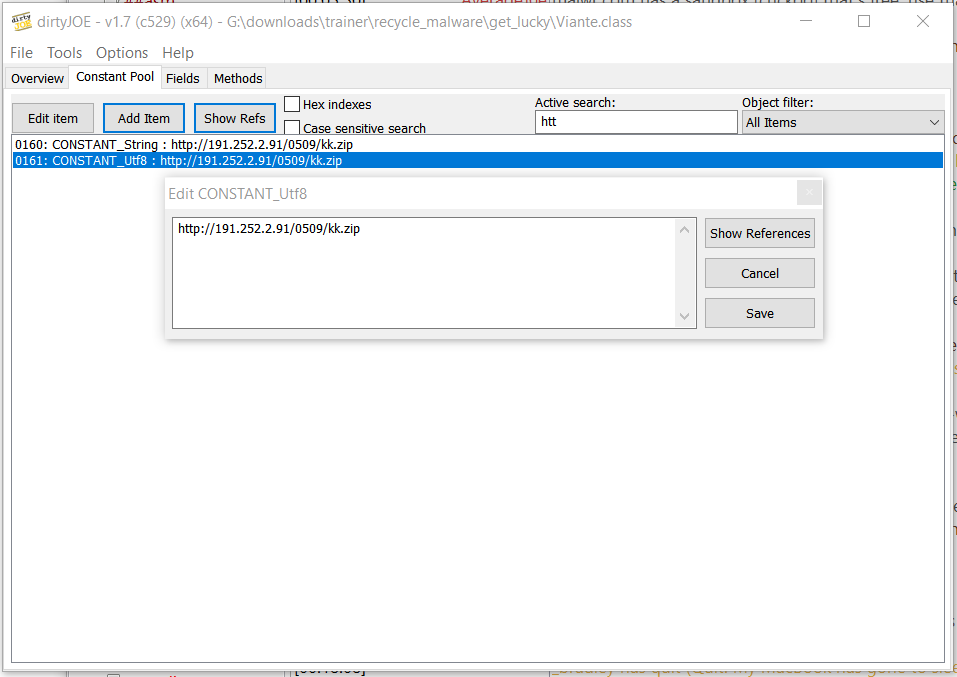Close the Edit CONSTANT_Utf8 dialog
The width and height of the screenshot is (957, 677).
809,193
